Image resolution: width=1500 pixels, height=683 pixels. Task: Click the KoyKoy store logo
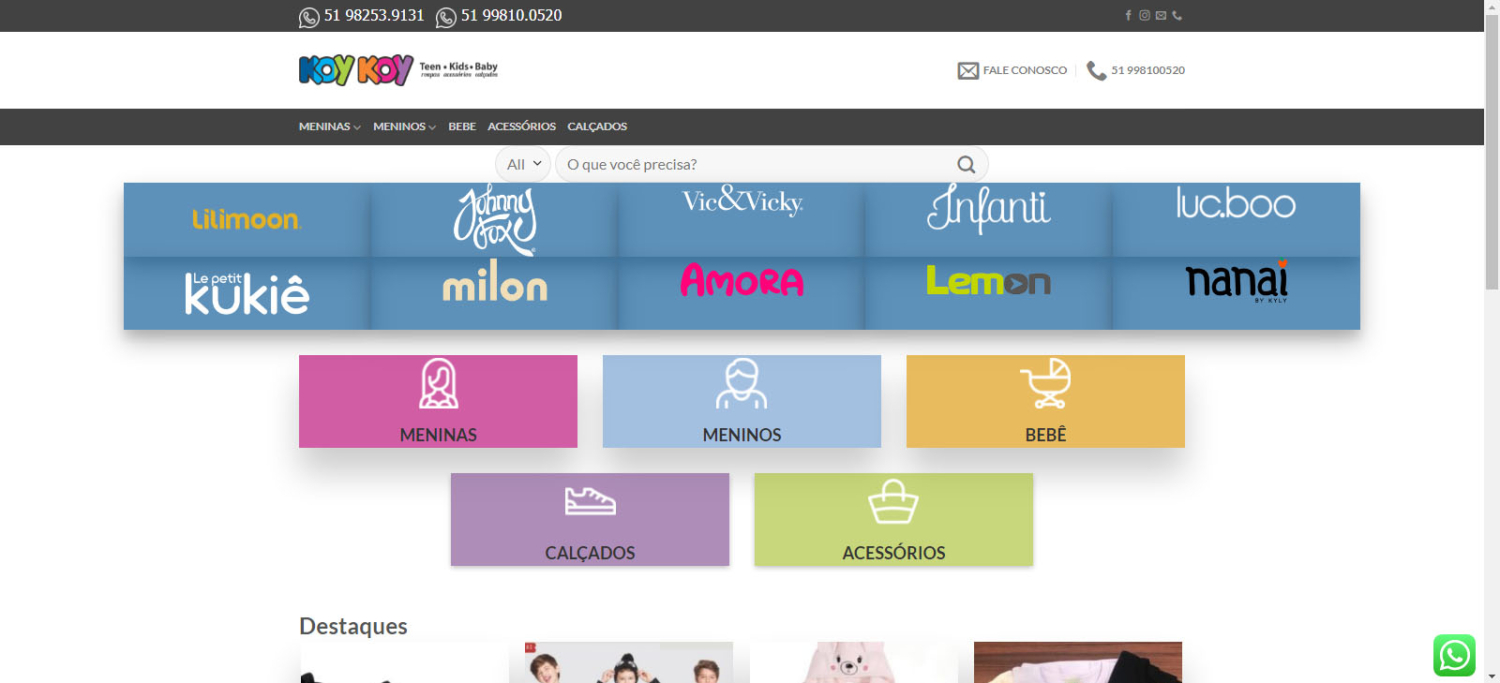coord(398,70)
